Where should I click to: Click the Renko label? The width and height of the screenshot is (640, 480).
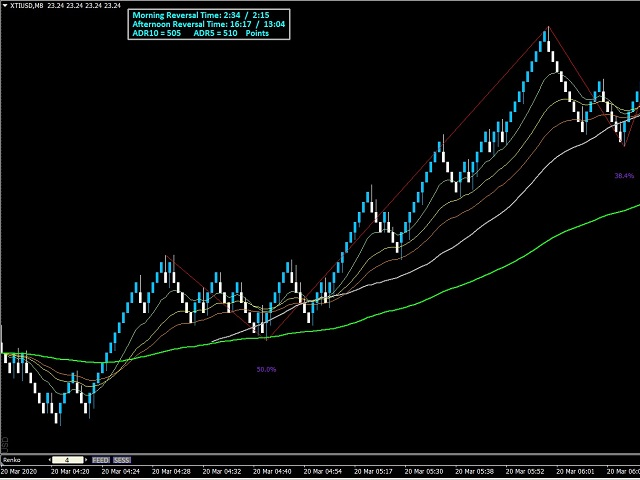[12, 460]
